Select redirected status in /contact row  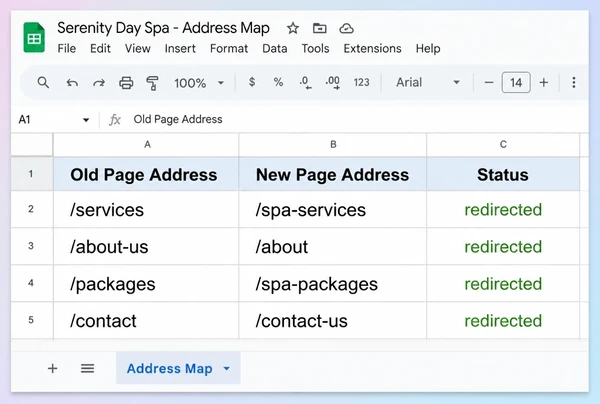tap(503, 321)
